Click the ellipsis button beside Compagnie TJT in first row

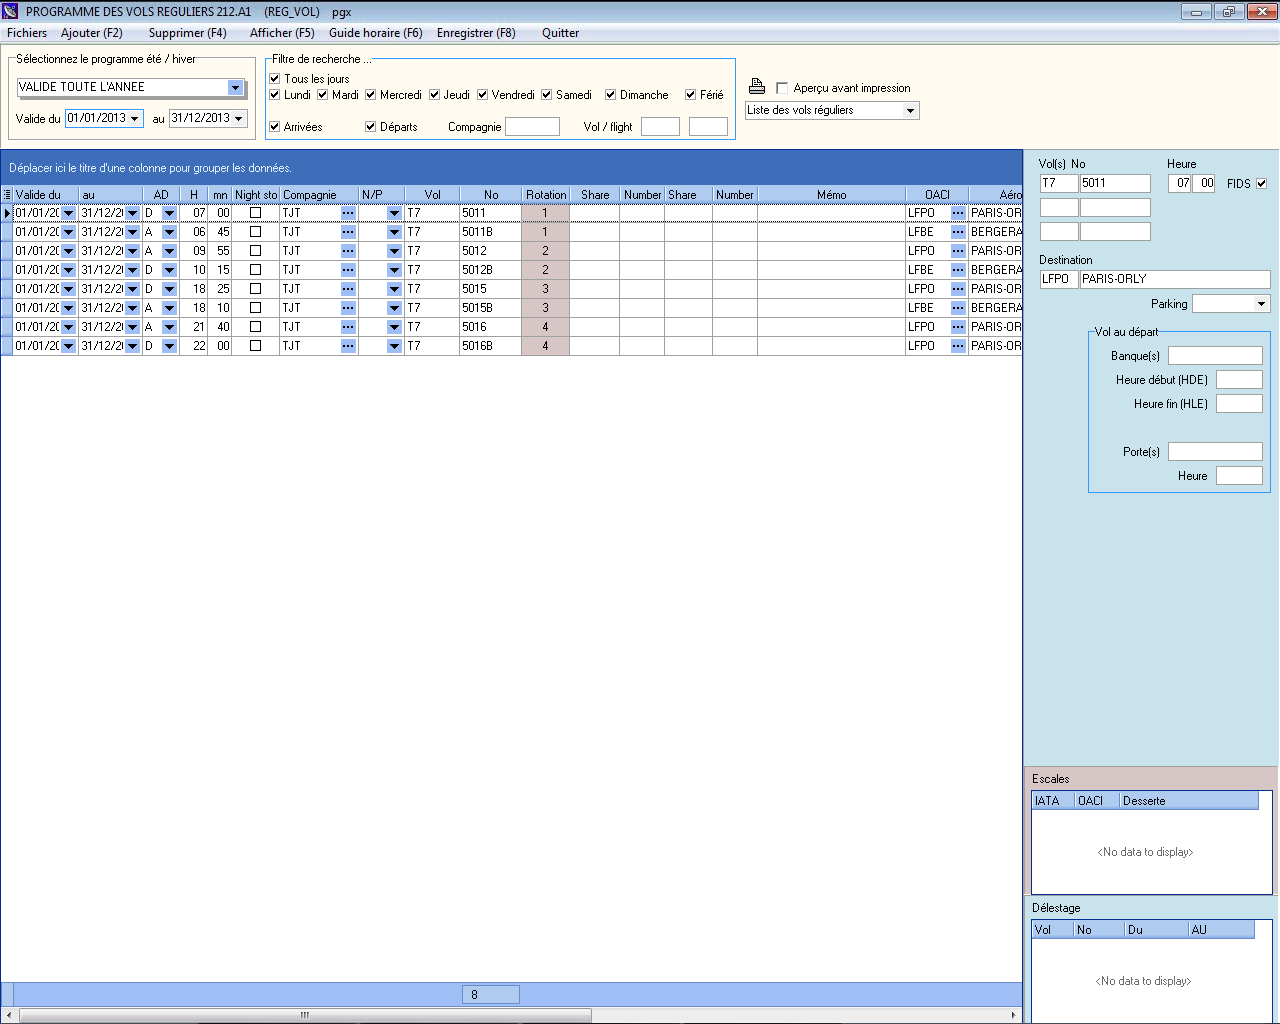(x=348, y=213)
